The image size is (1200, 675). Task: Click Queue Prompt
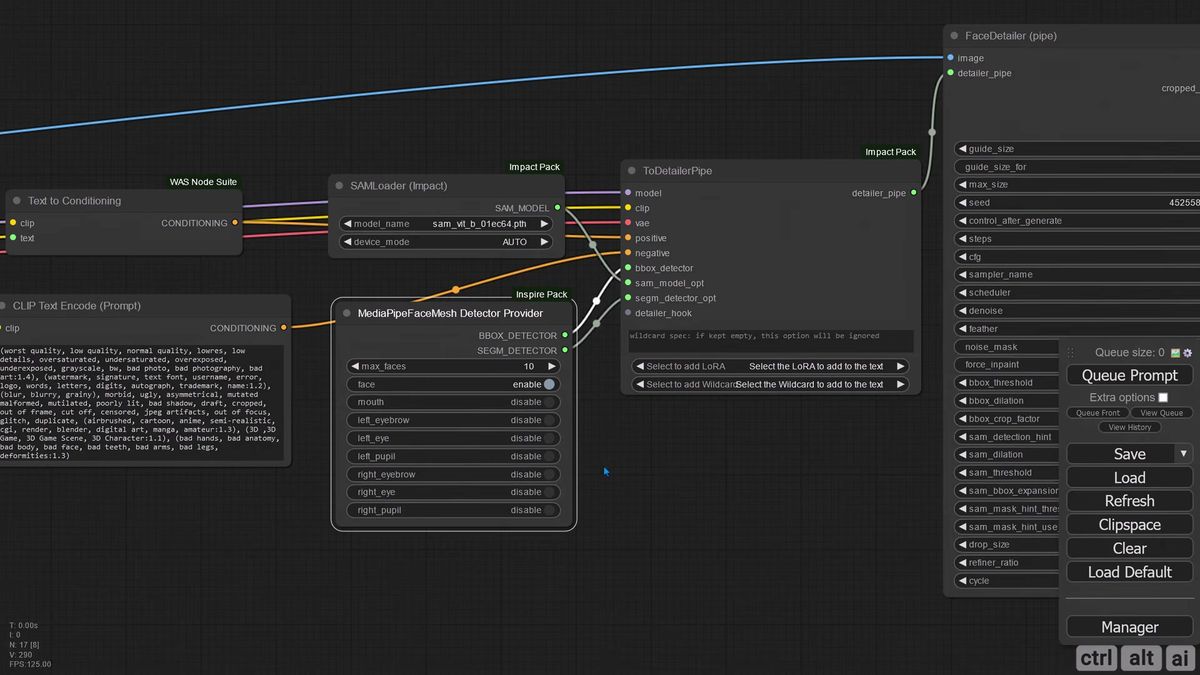click(x=1130, y=375)
